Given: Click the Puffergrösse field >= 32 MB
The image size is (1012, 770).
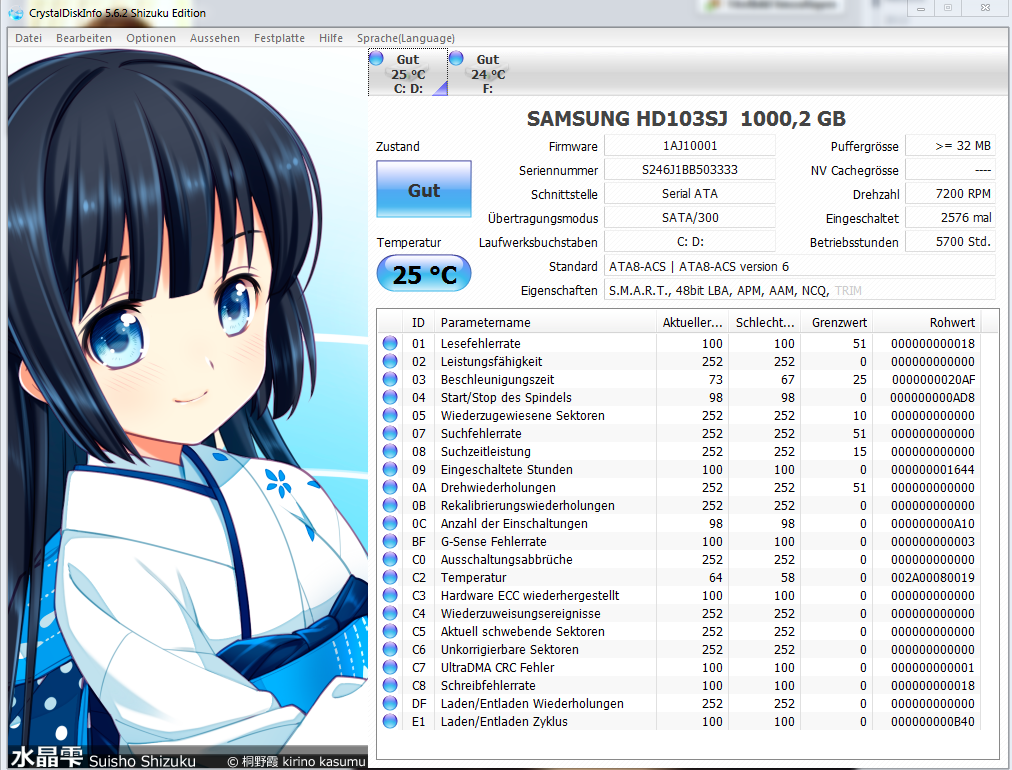Looking at the screenshot, I should click(x=950, y=146).
